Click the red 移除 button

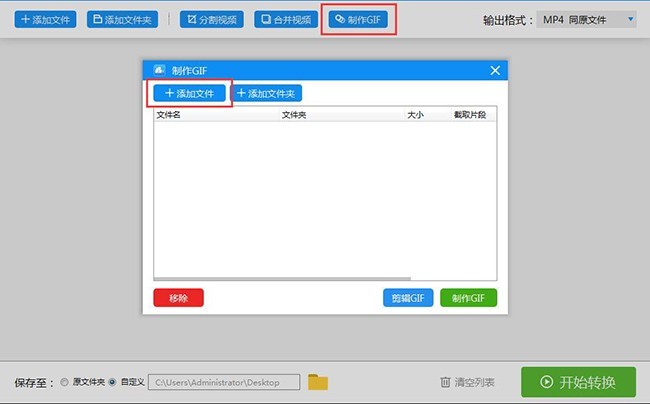(x=178, y=298)
